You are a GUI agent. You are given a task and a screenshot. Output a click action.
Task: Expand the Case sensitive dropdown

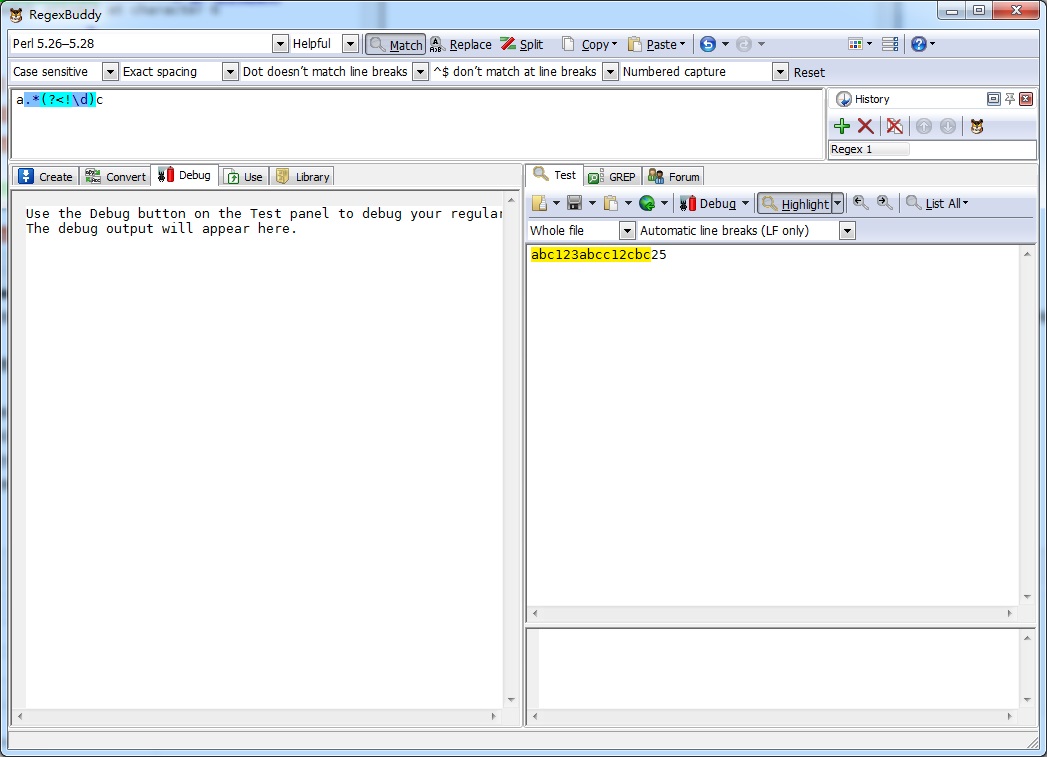(x=110, y=72)
